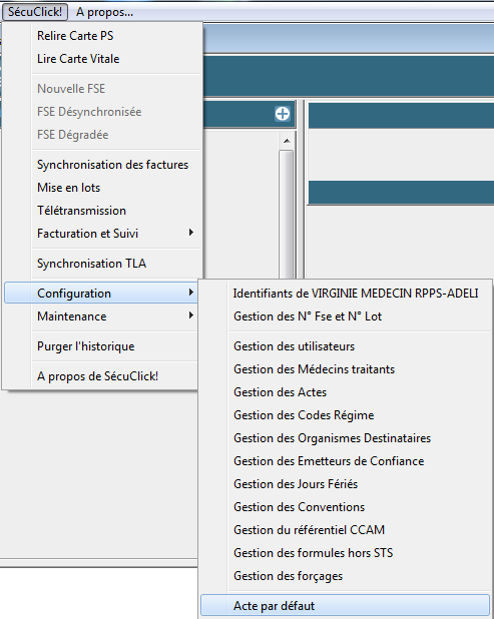This screenshot has height=619, width=494.
Task: Choose Mise en lots
Action: tap(102, 188)
